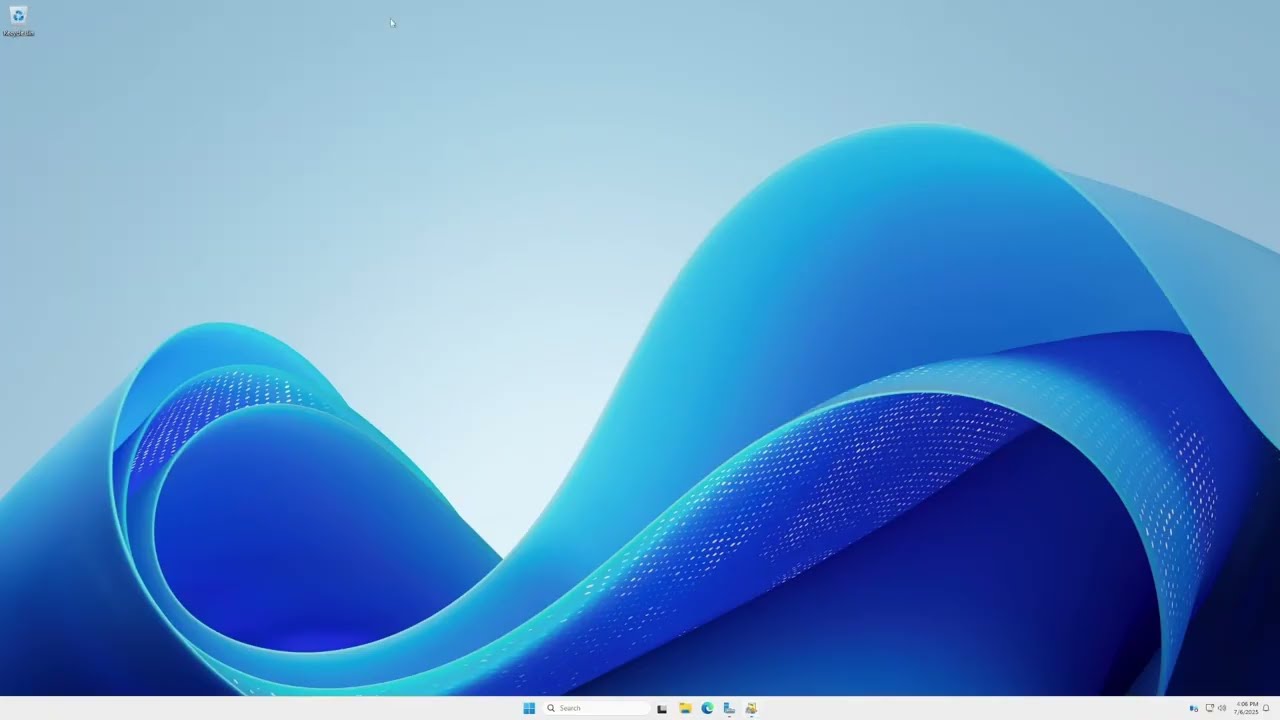Click the taskbar Search box

pyautogui.click(x=597, y=708)
